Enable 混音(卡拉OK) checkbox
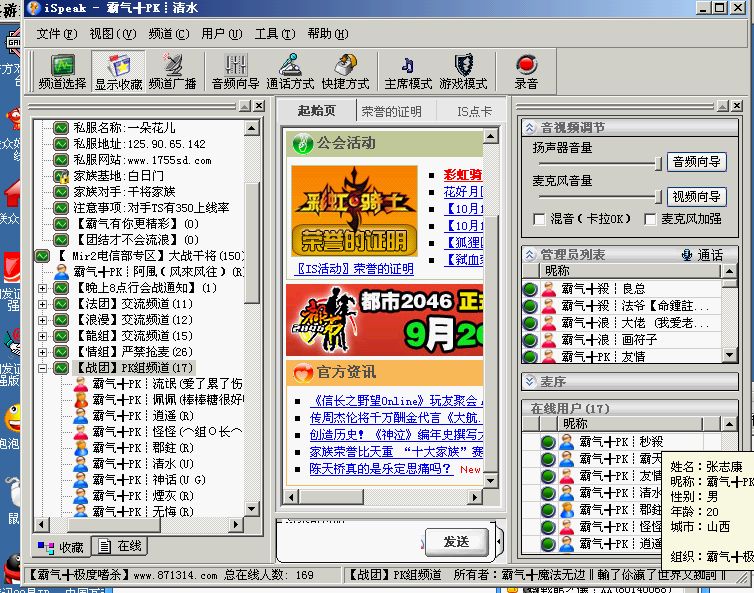Screen dimensions: 754x593 click(539, 219)
